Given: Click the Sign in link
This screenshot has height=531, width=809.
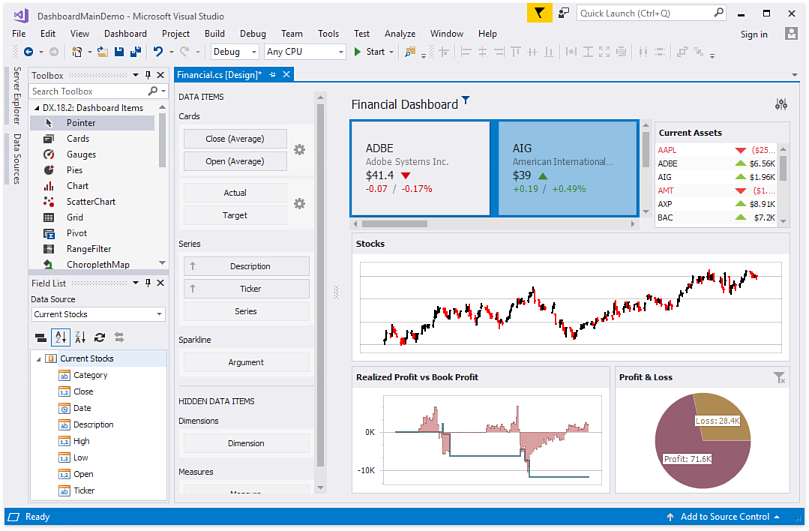Looking at the screenshot, I should tap(754, 35).
